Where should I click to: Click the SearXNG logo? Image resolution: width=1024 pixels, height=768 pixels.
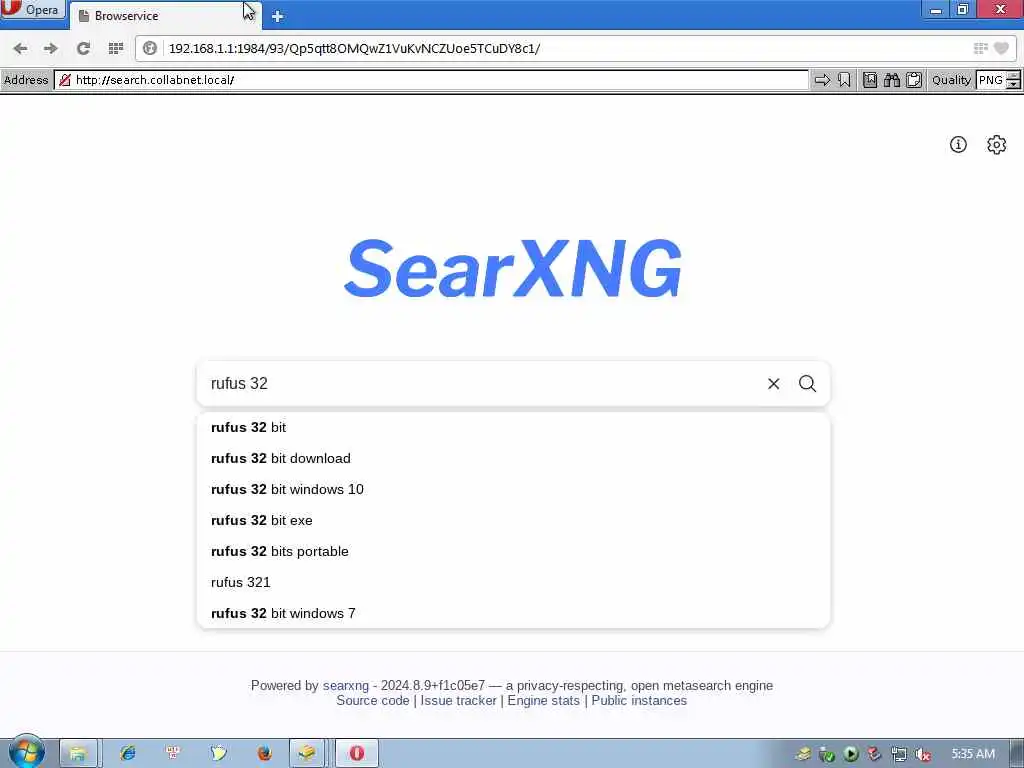point(513,268)
